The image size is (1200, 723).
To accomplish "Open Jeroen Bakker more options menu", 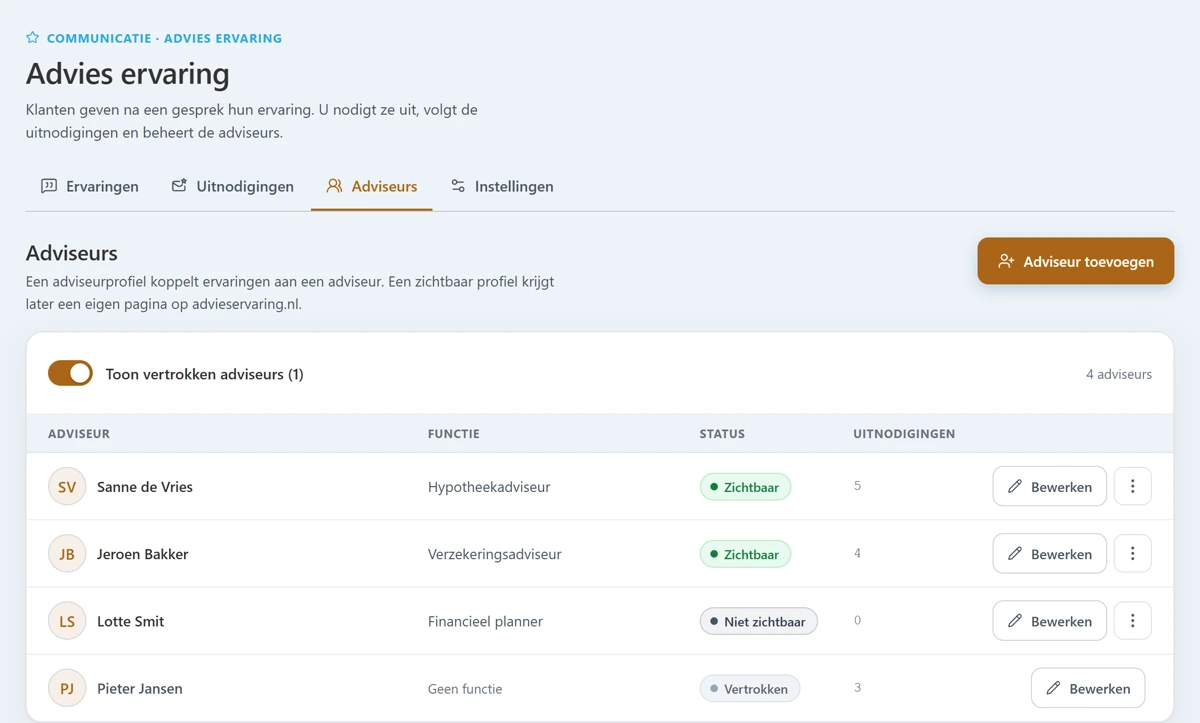I will (x=1132, y=553).
